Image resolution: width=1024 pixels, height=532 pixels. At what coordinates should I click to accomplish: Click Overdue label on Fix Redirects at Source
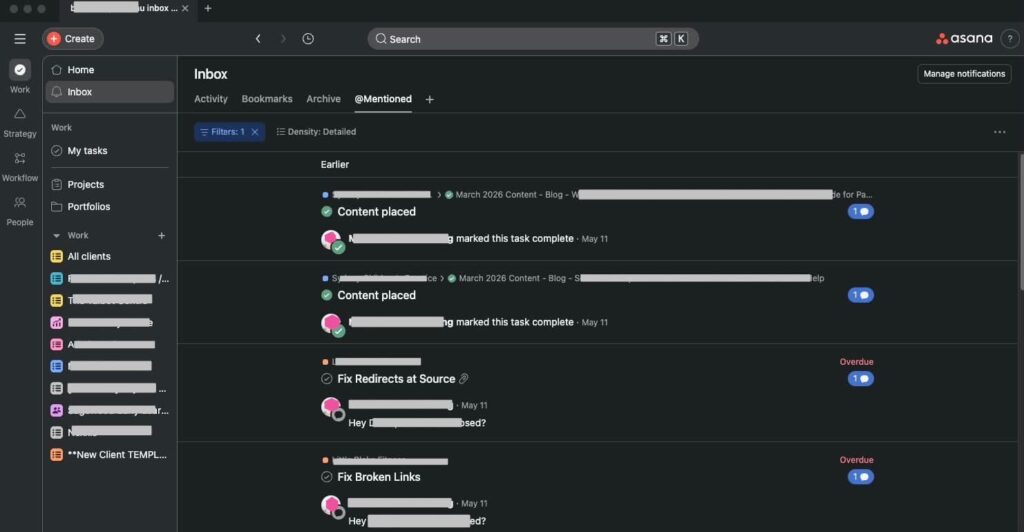pos(856,362)
